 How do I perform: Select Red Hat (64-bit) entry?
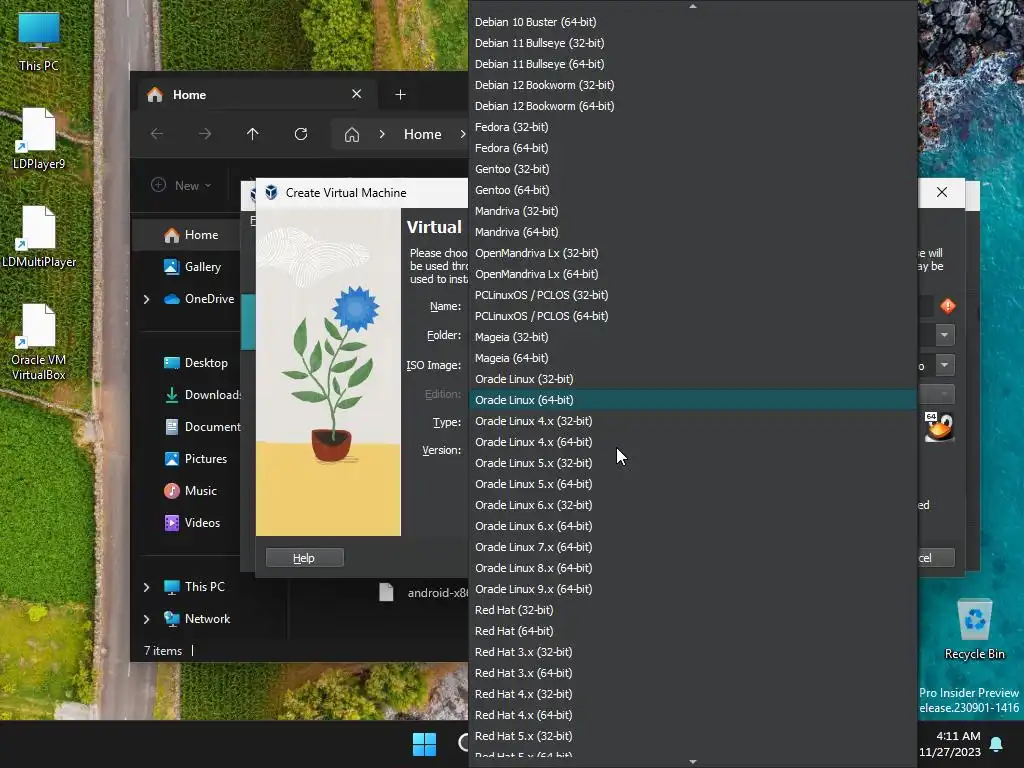(x=692, y=631)
